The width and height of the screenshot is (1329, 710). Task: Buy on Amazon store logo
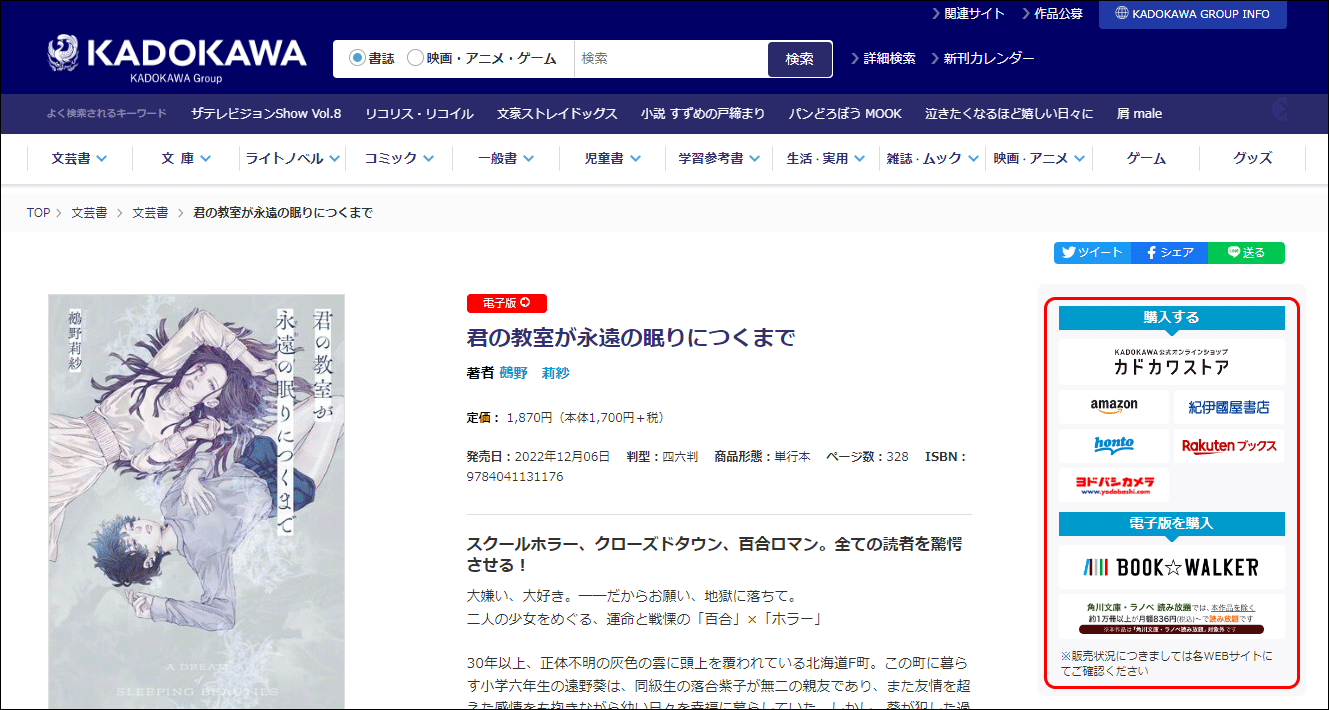pos(1114,407)
